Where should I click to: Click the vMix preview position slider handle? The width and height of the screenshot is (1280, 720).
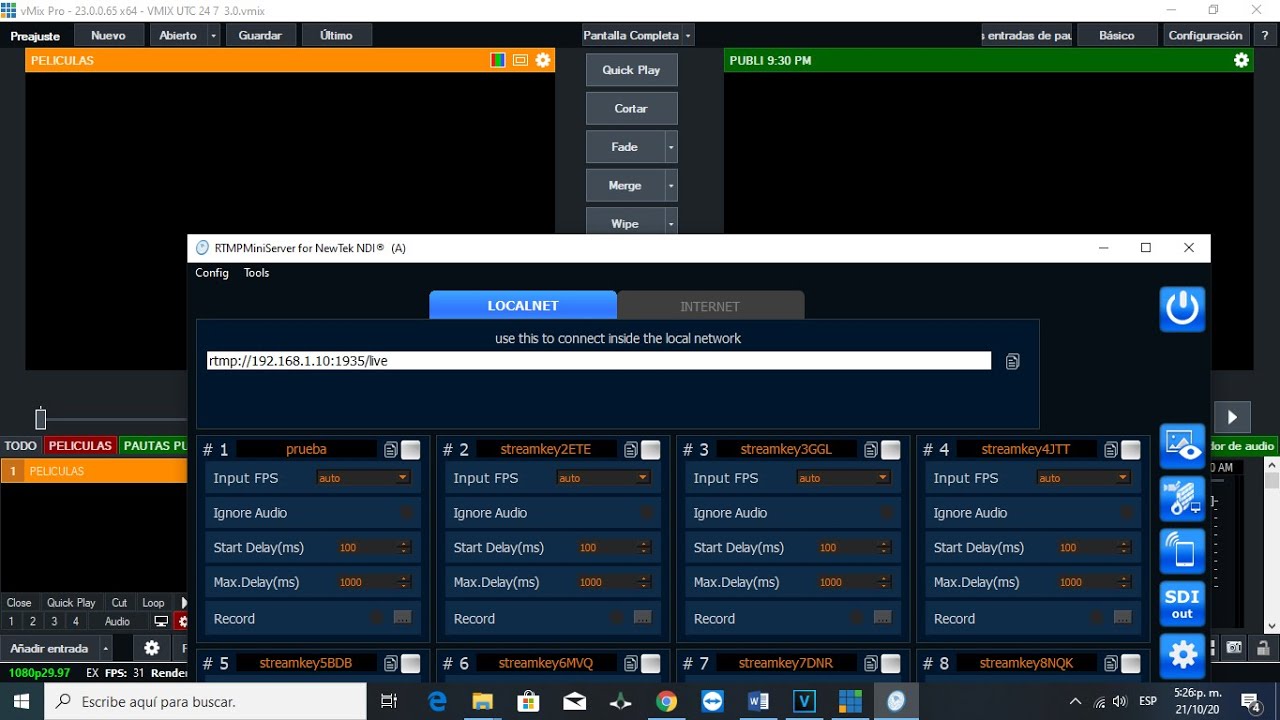pyautogui.click(x=41, y=418)
